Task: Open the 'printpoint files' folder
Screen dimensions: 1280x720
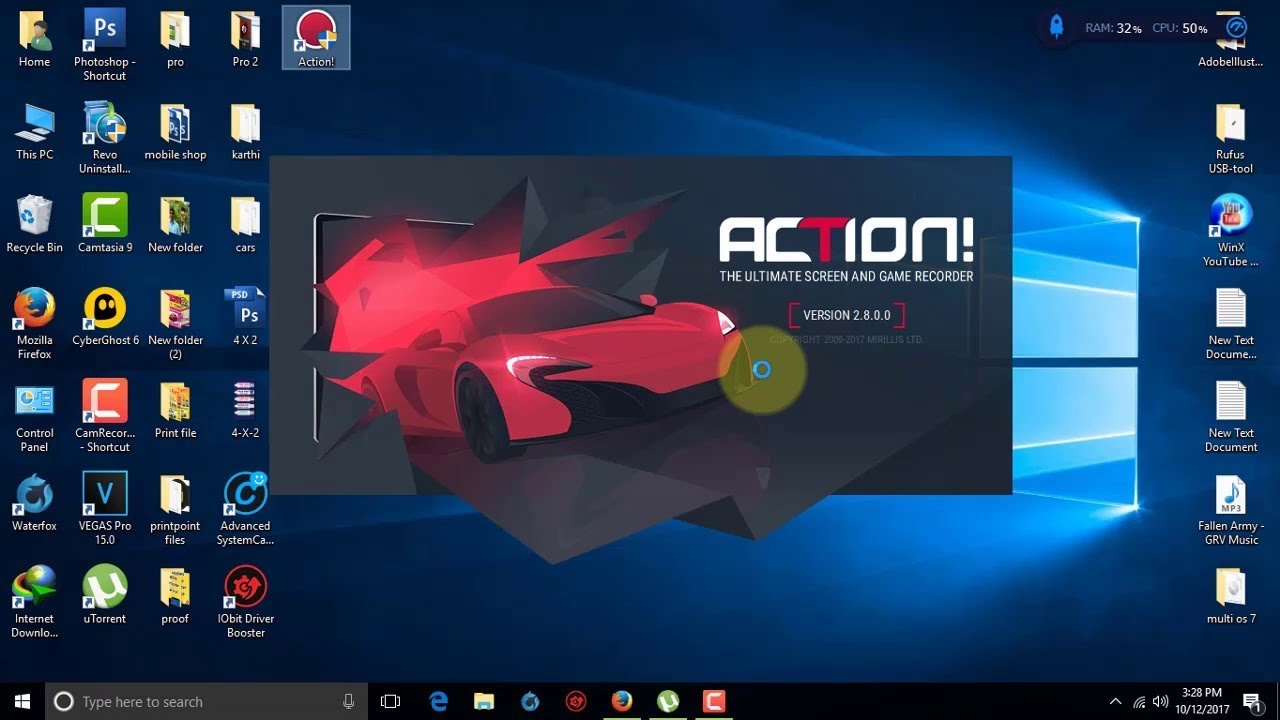Action: pyautogui.click(x=175, y=510)
